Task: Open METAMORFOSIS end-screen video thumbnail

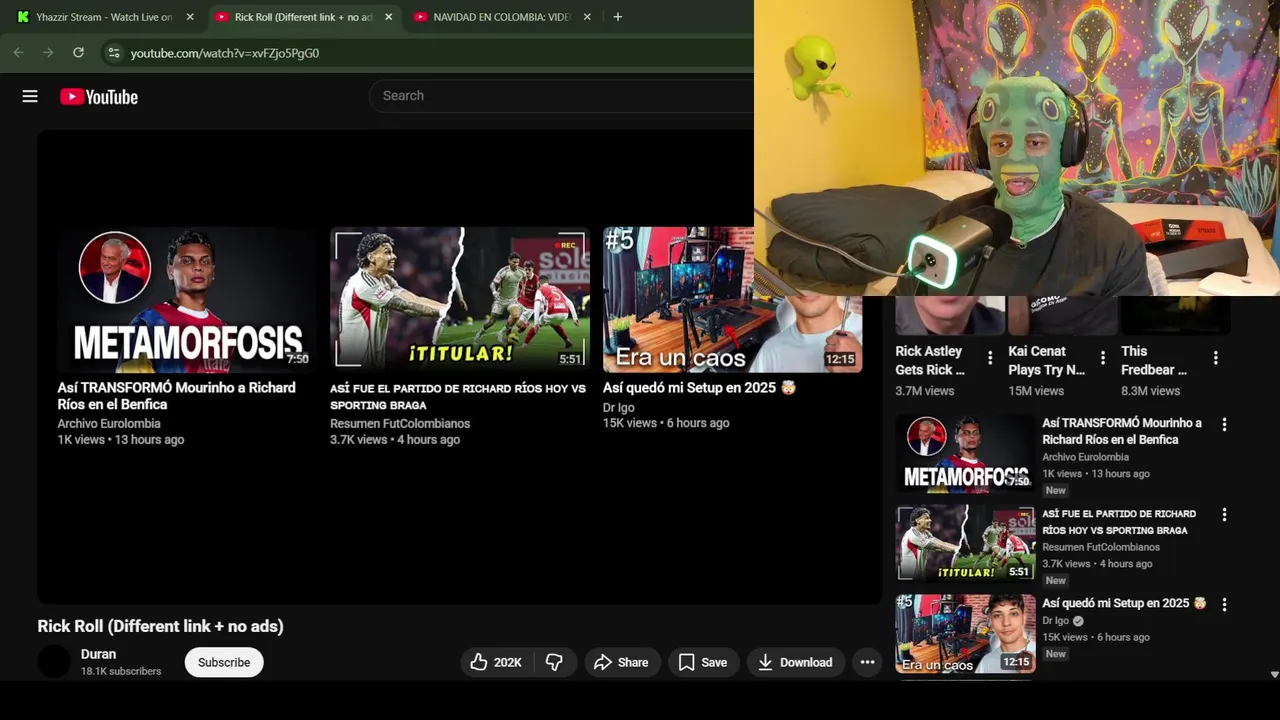Action: (x=186, y=299)
